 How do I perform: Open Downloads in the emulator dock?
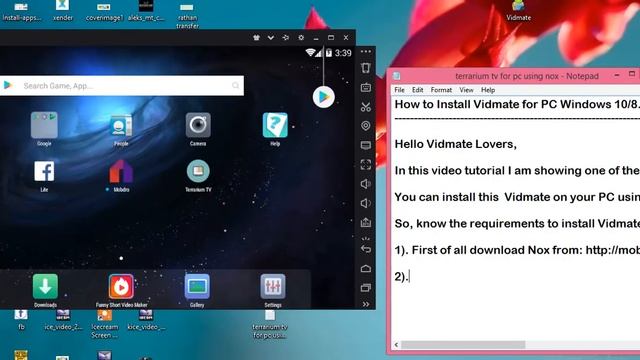[x=45, y=290]
